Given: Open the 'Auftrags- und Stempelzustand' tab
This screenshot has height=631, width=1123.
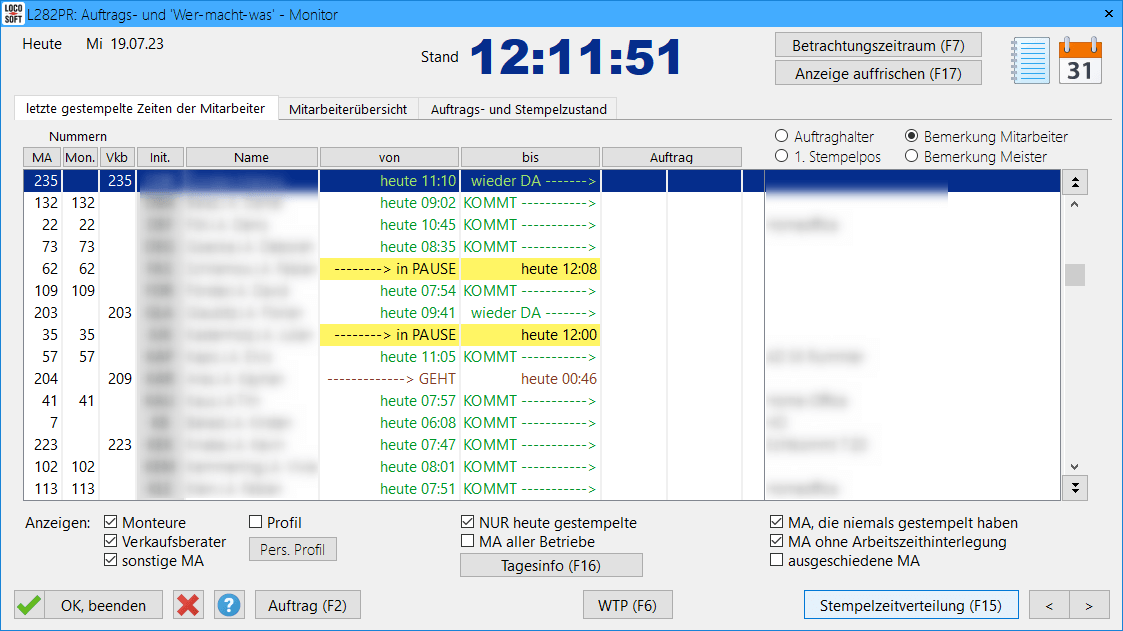Looking at the screenshot, I should (518, 109).
